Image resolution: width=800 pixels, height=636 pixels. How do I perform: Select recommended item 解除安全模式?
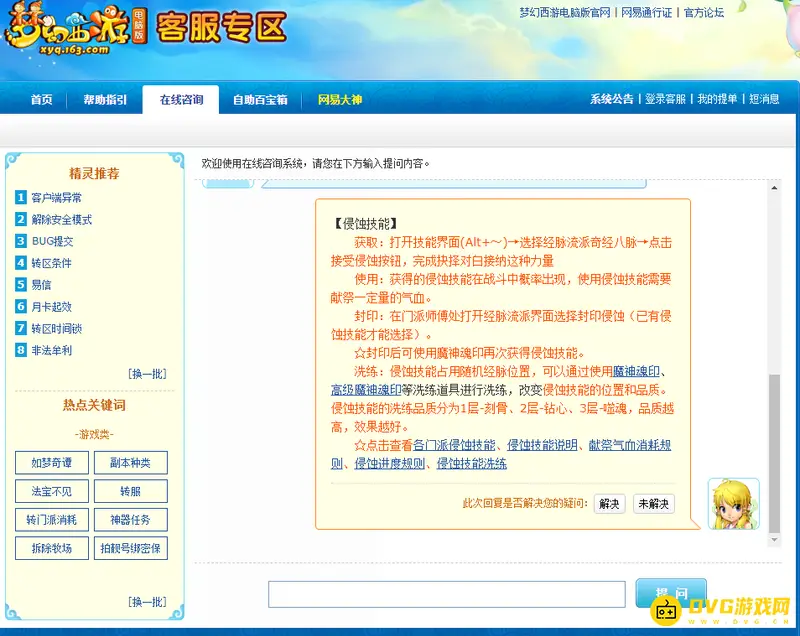click(62, 219)
